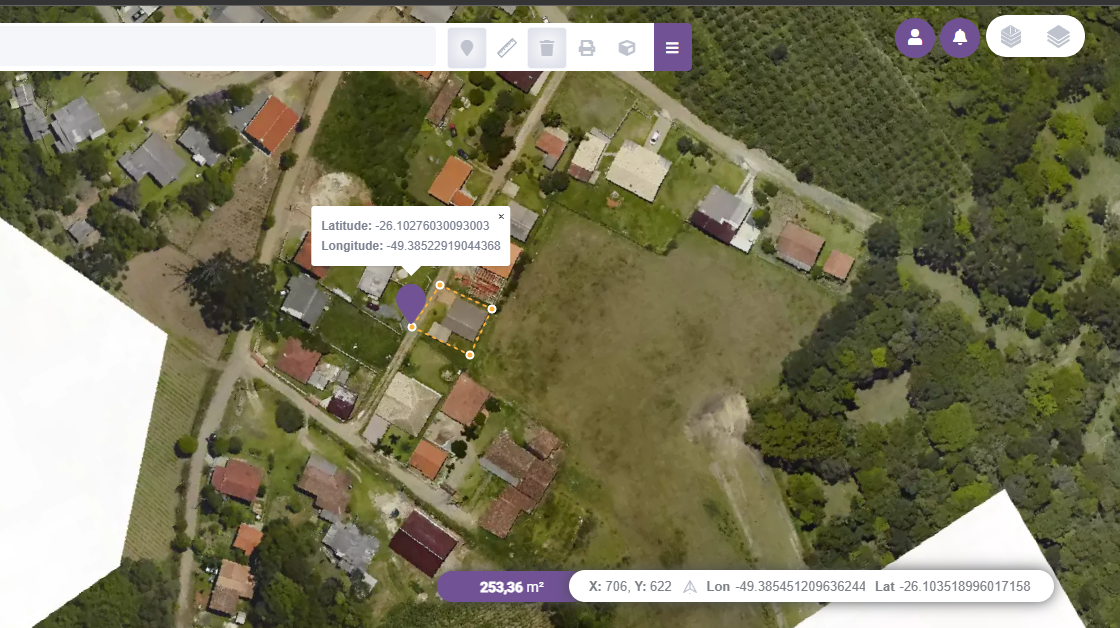This screenshot has height=628, width=1120.
Task: Select the right stacked layers icon
Action: click(1058, 36)
